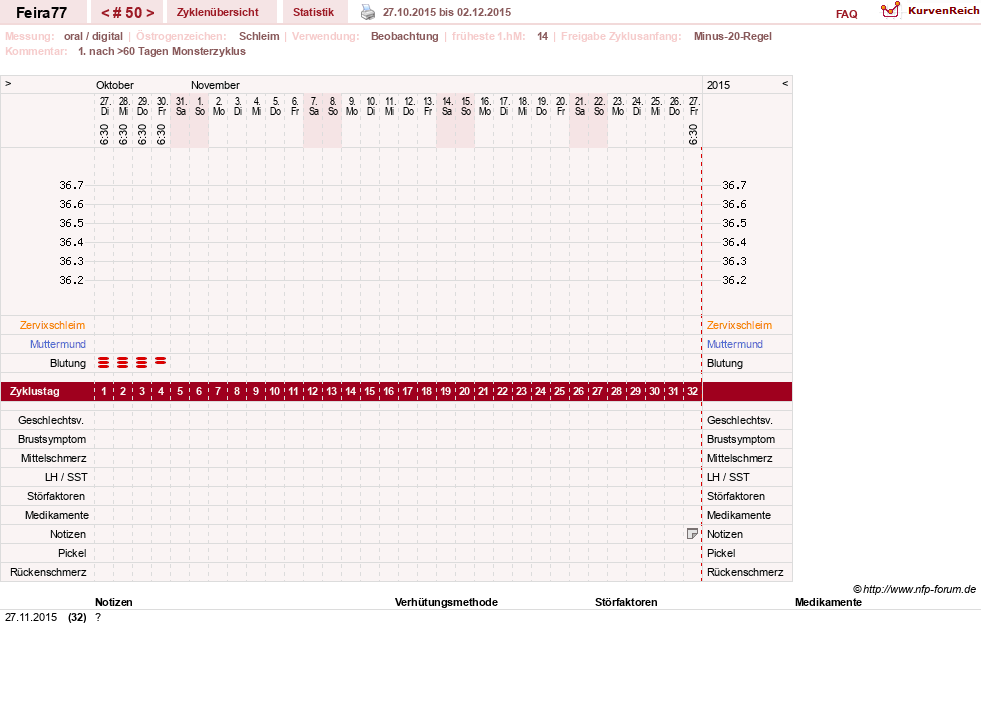Click the printer icon
The width and height of the screenshot is (981, 721).
tap(368, 12)
